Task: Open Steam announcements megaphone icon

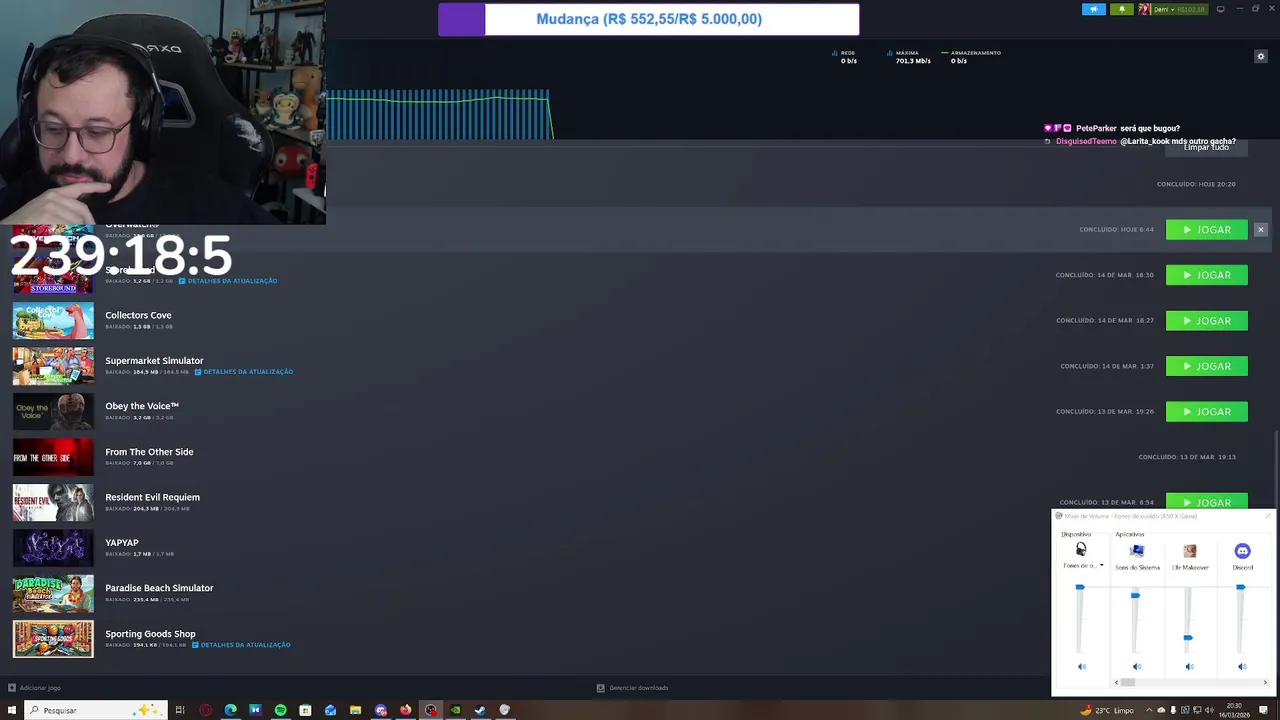Action: click(1094, 9)
